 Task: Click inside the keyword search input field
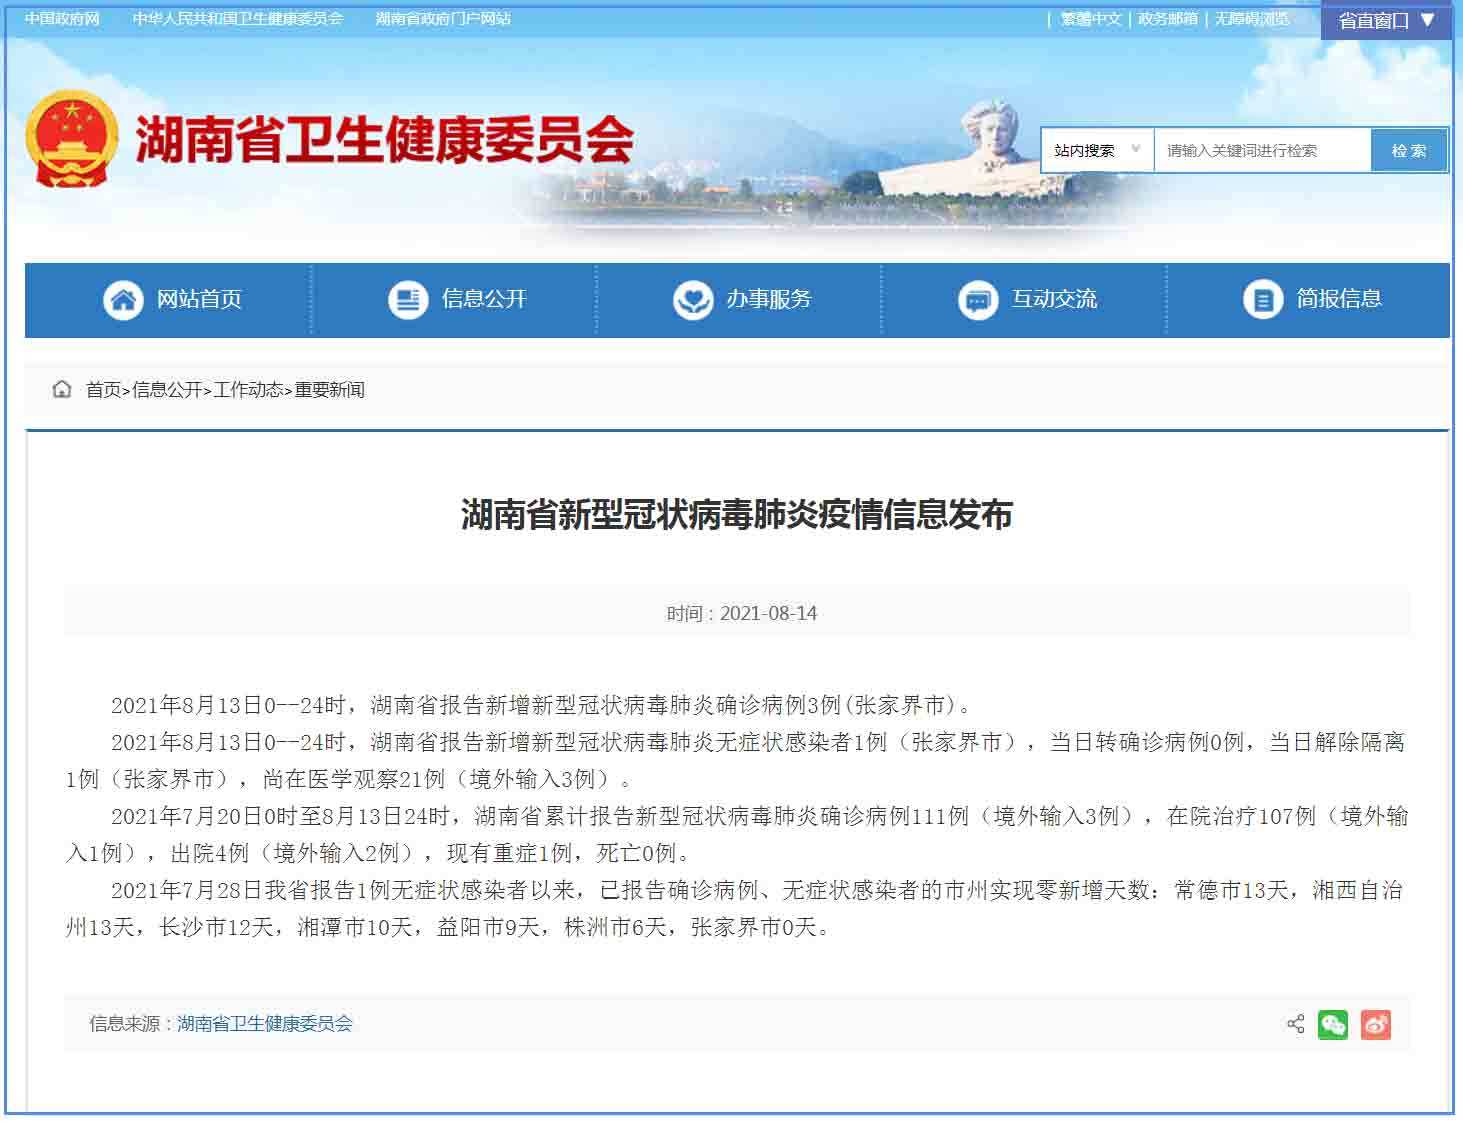[x=1260, y=149]
